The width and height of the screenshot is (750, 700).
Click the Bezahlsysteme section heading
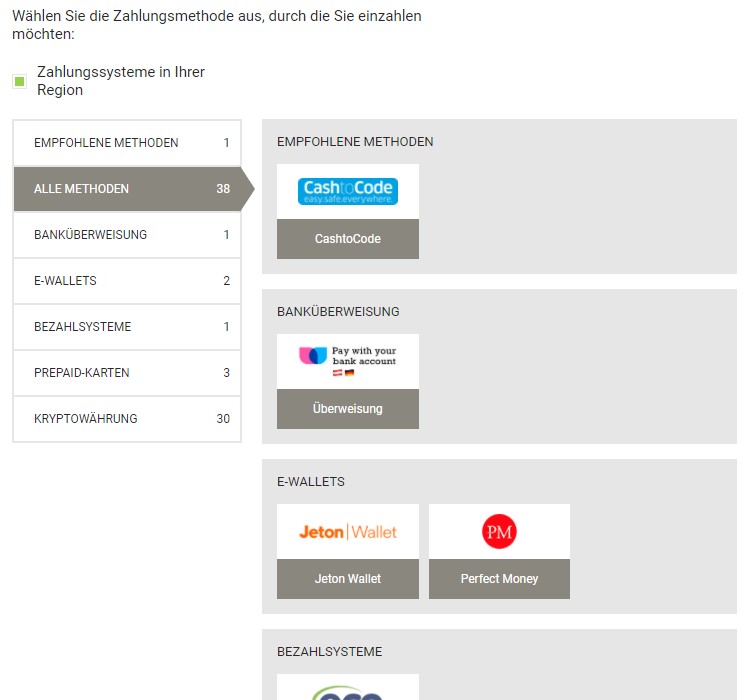330,652
